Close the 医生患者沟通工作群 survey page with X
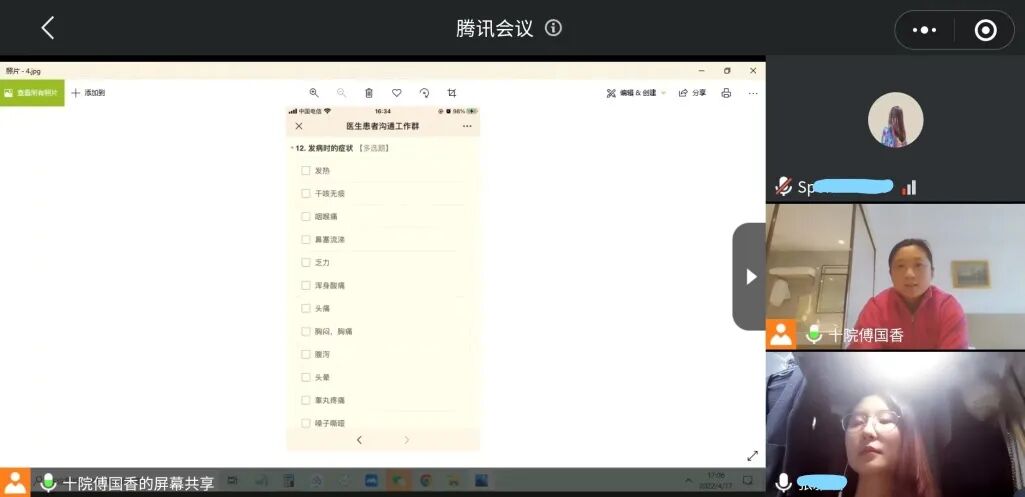Image resolution: width=1025 pixels, height=497 pixels. tap(299, 126)
